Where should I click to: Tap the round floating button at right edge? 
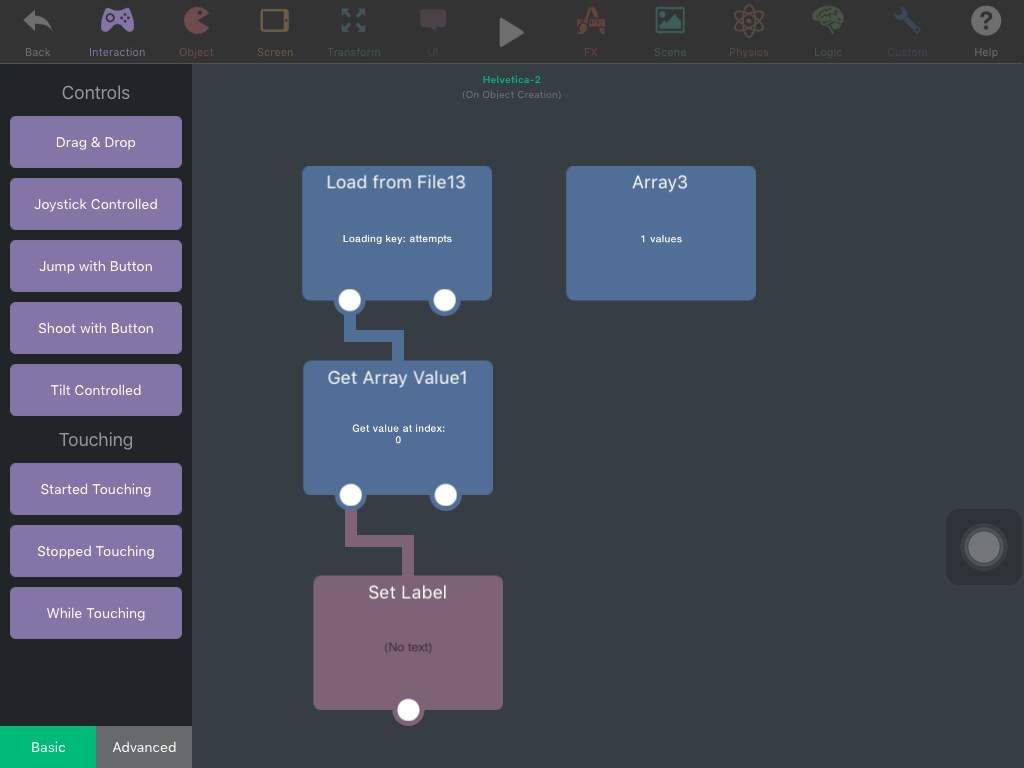point(983,547)
